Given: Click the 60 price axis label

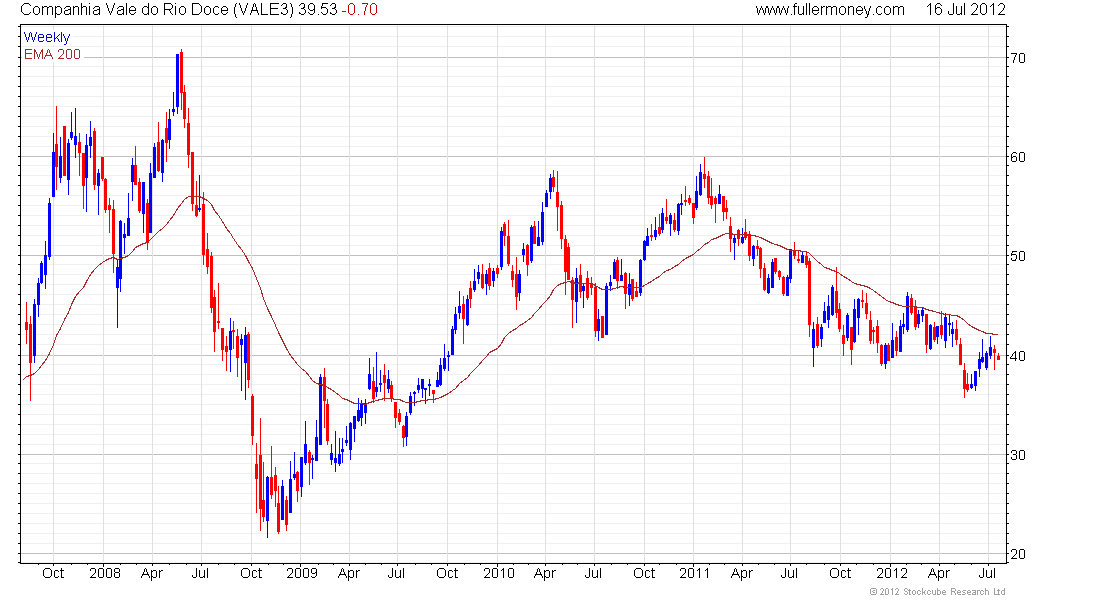Looking at the screenshot, I should (x=1018, y=157).
